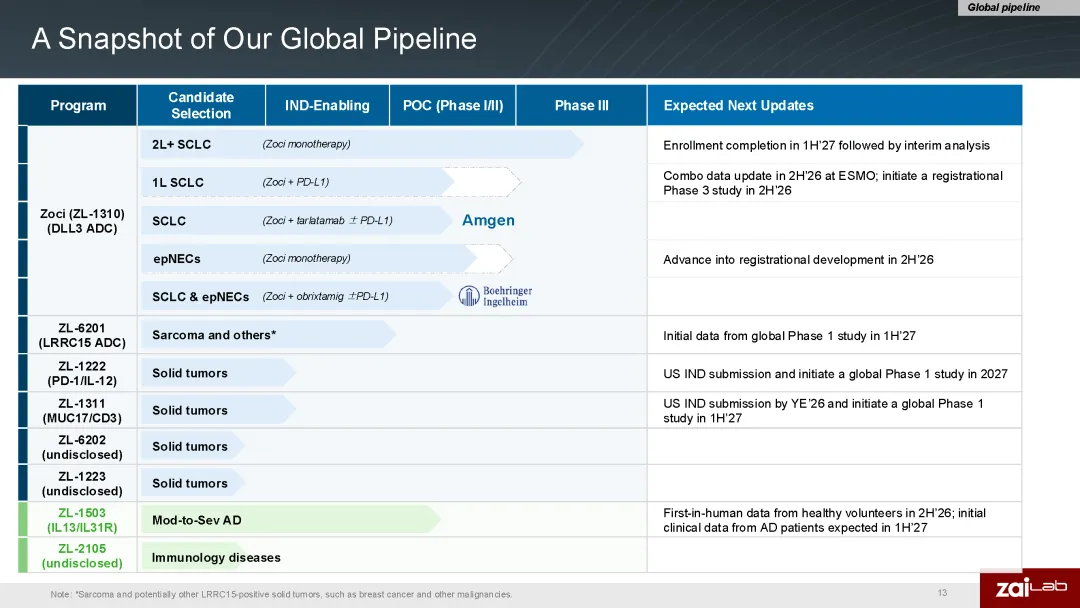This screenshot has height=608, width=1080.
Task: Select Initial data from global Phase 1 text
Action: click(789, 336)
